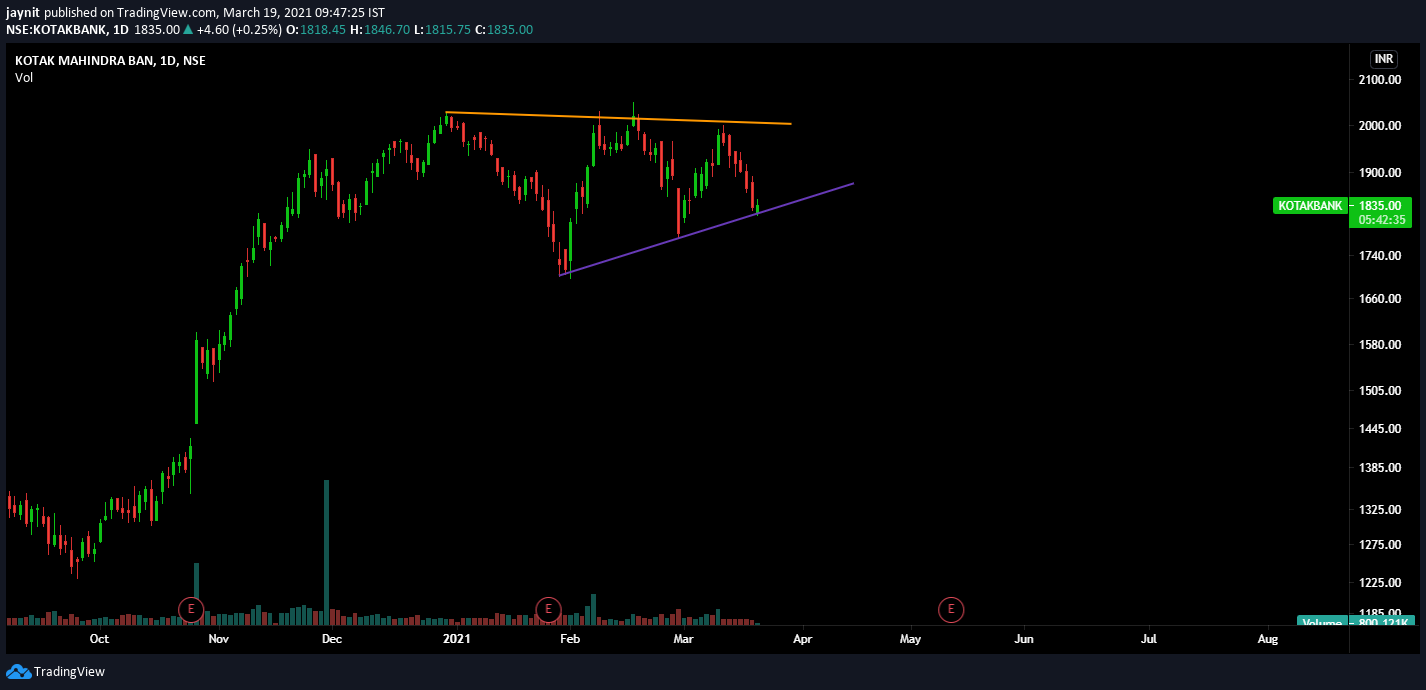Click the open value O:1818.45
Image resolution: width=1426 pixels, height=690 pixels.
(x=316, y=29)
